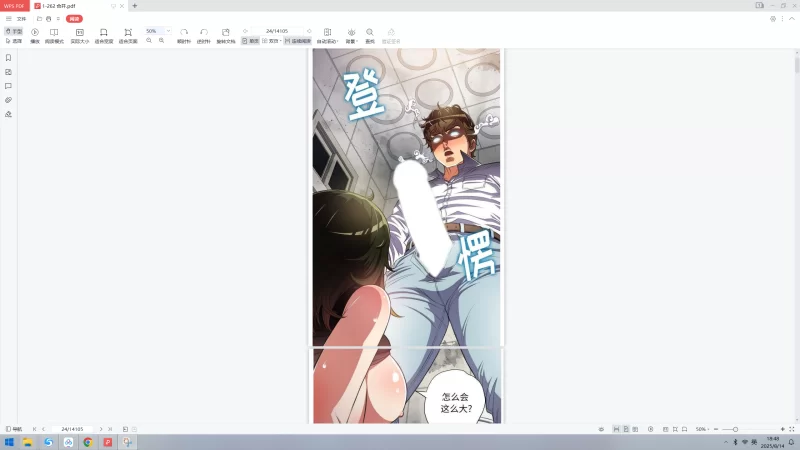
Task: Click zoom slider plus button
Action: tap(783, 429)
